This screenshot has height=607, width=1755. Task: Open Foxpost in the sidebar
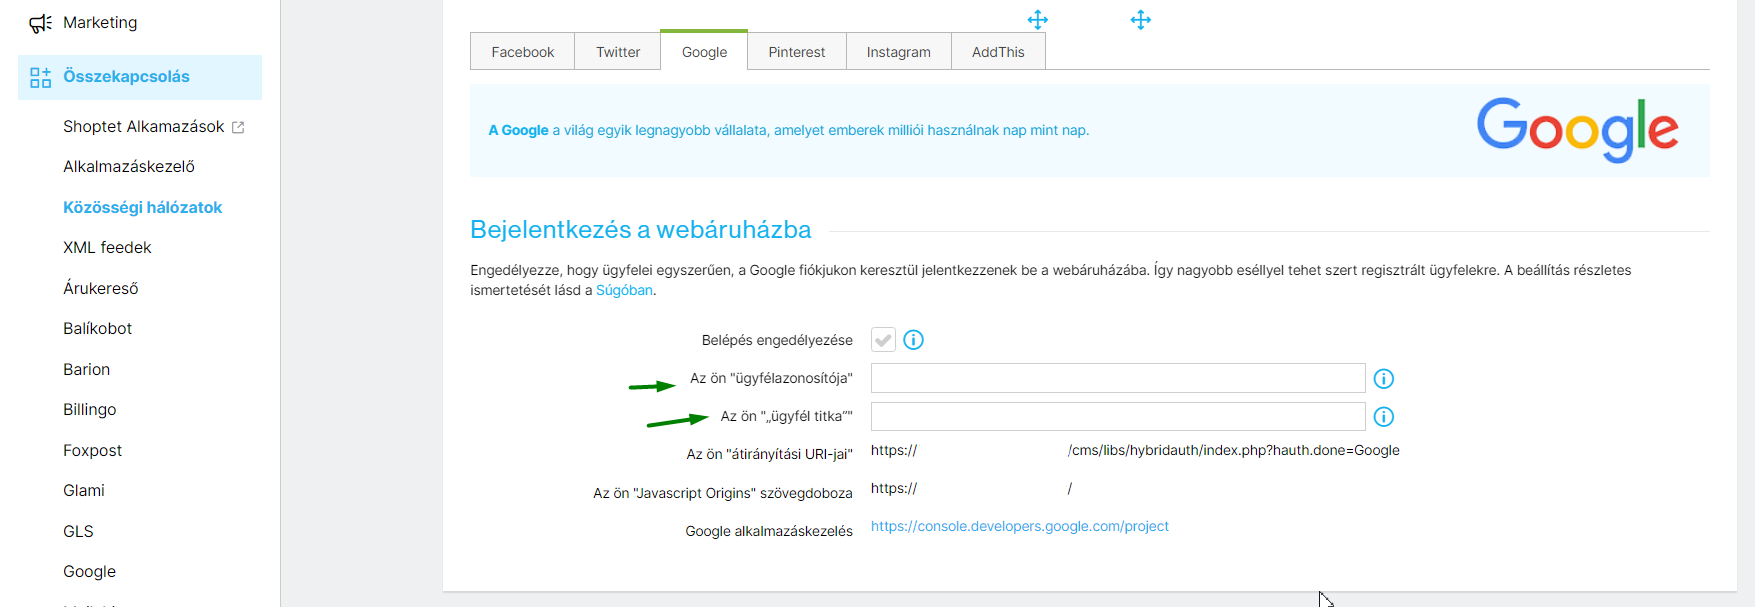(x=93, y=451)
